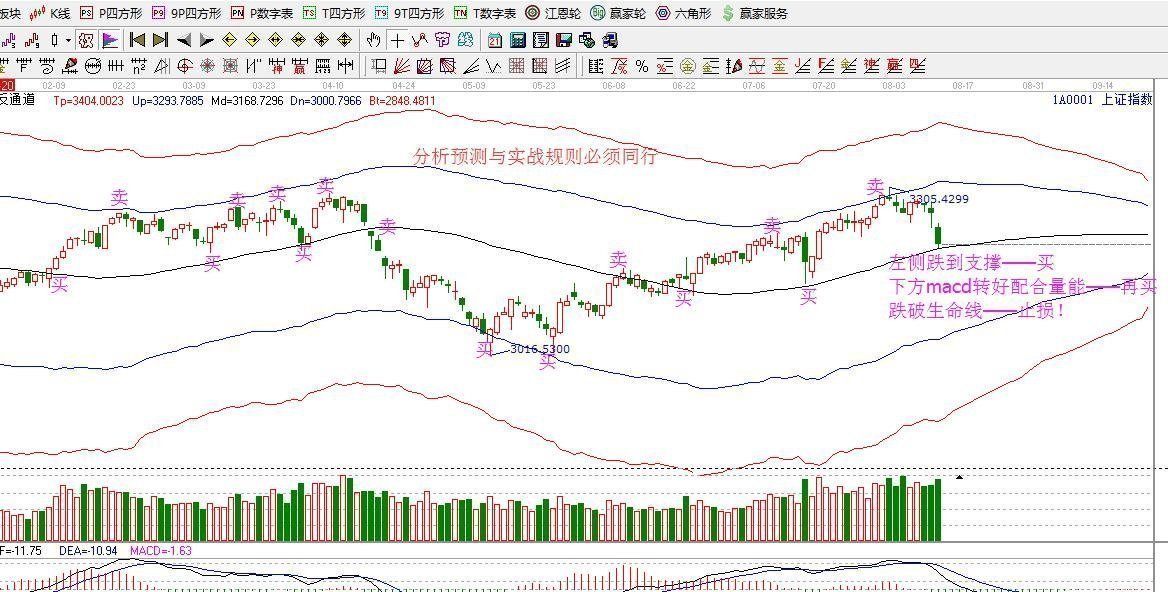Select the hand pan tool
Image resolution: width=1168 pixels, height=592 pixels.
point(374,40)
